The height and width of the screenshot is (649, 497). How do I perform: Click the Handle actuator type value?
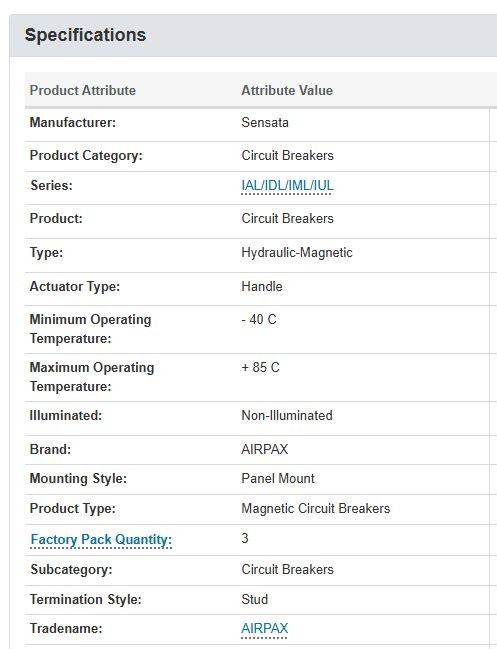pyautogui.click(x=262, y=286)
